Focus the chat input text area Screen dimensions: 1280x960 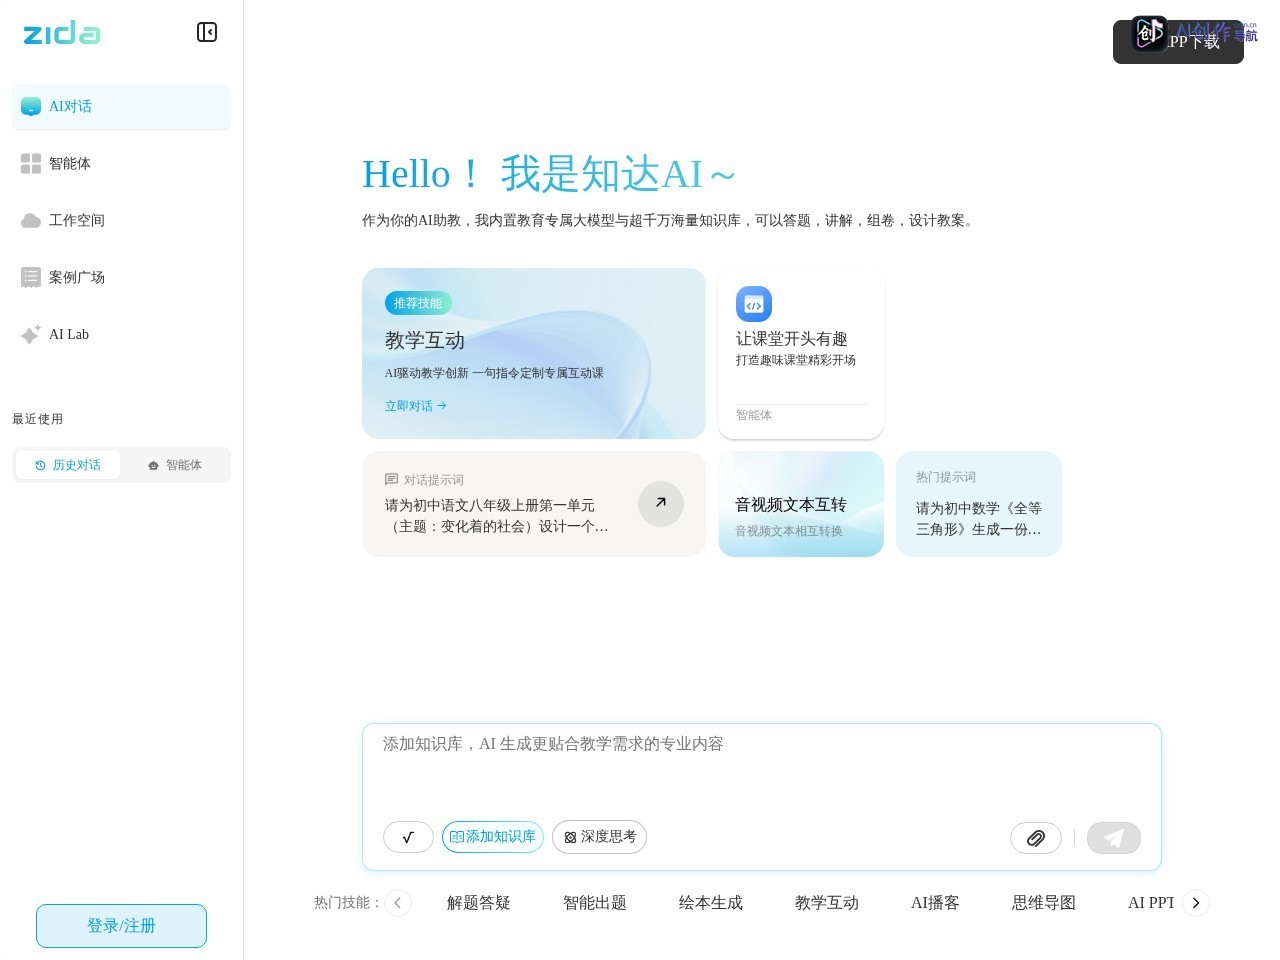[762, 768]
